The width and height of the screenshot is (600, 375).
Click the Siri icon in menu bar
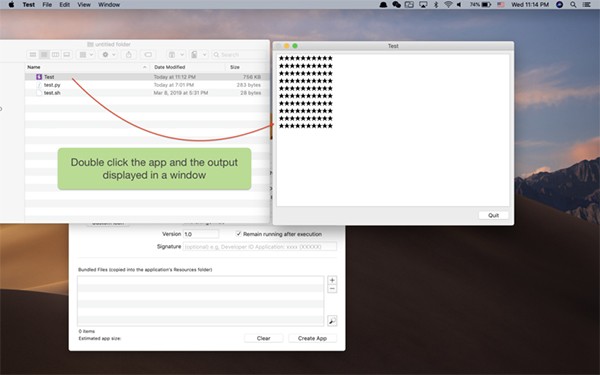pos(559,5)
